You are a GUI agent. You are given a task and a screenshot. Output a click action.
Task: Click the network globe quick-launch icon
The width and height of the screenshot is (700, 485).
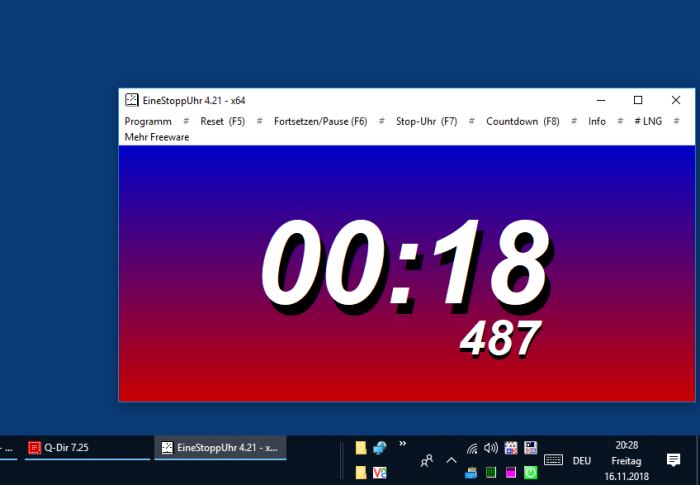(379, 448)
